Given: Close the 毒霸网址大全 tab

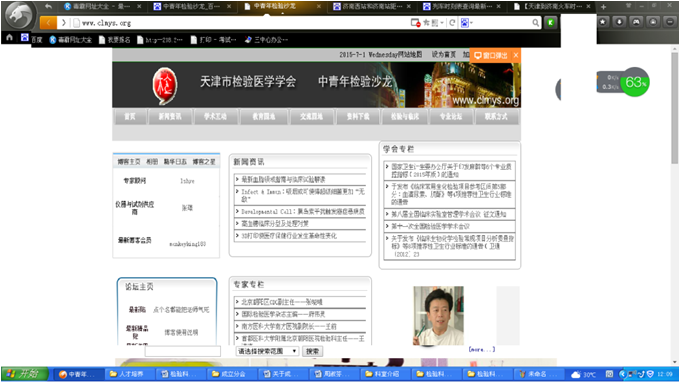Looking at the screenshot, I should click(139, 7).
